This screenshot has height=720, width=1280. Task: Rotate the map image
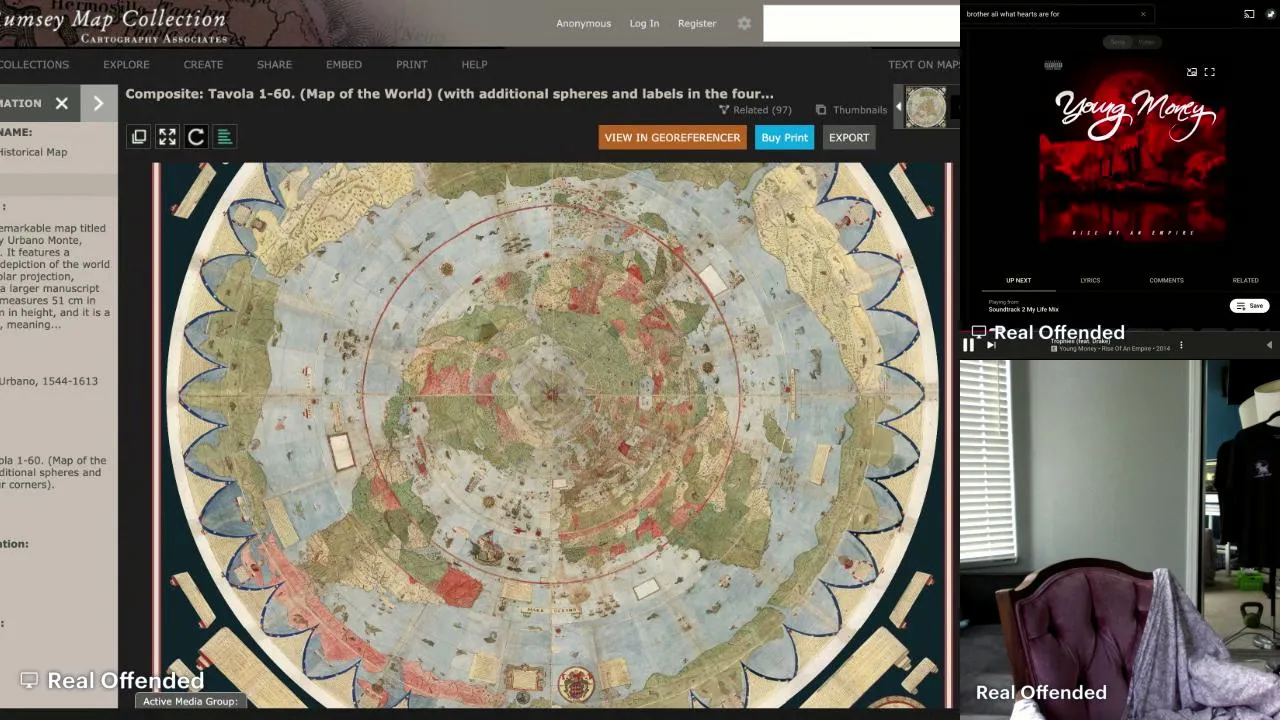point(196,137)
